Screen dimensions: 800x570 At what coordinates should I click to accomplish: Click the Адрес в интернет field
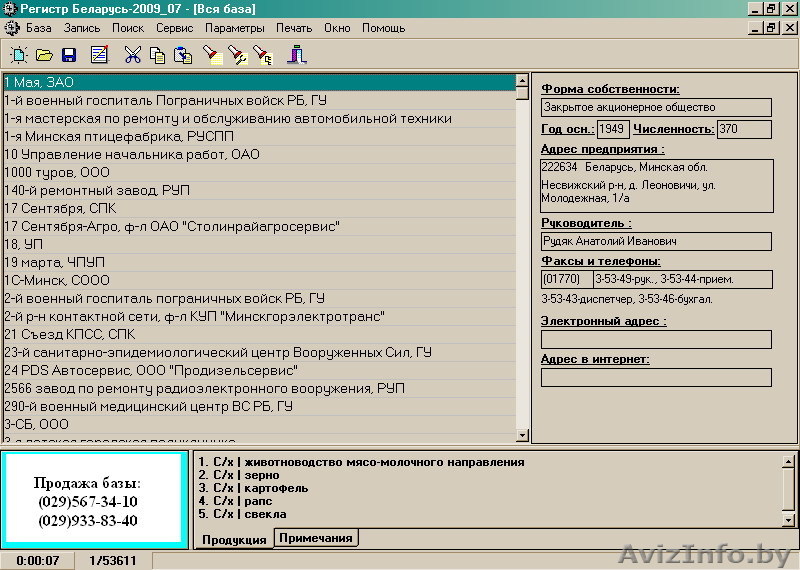coord(656,377)
